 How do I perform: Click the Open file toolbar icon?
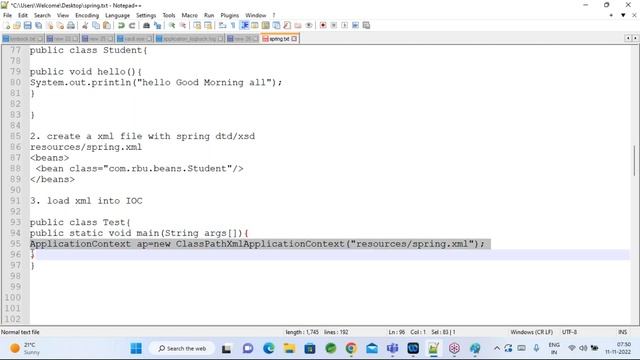(17, 25)
